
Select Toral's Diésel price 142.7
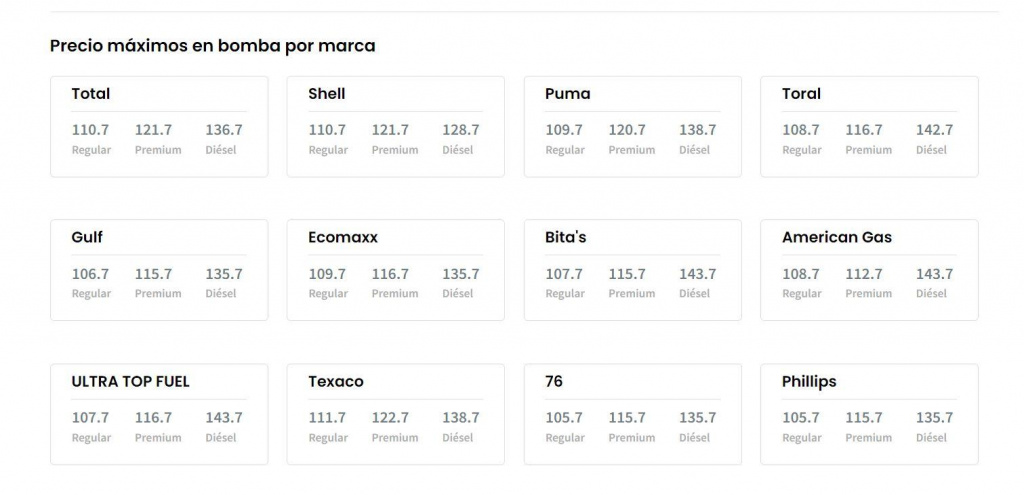coord(934,130)
